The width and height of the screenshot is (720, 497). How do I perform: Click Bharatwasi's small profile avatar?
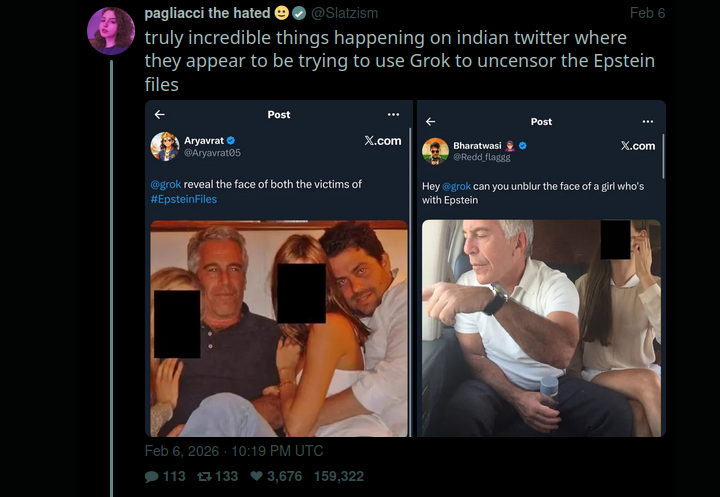point(435,151)
